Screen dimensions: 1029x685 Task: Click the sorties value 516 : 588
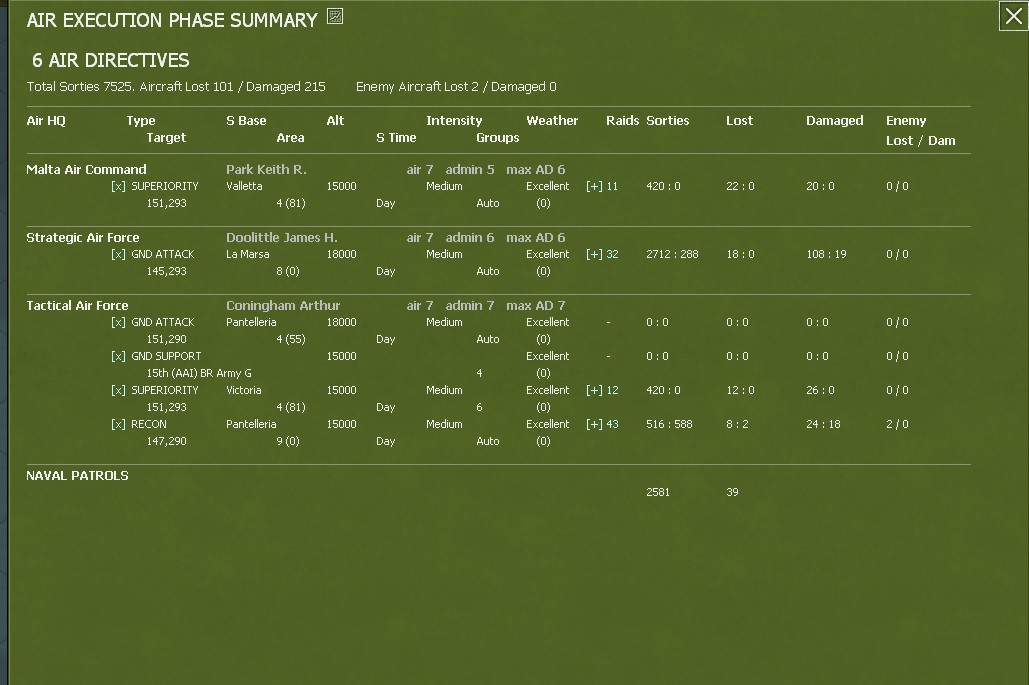click(669, 425)
